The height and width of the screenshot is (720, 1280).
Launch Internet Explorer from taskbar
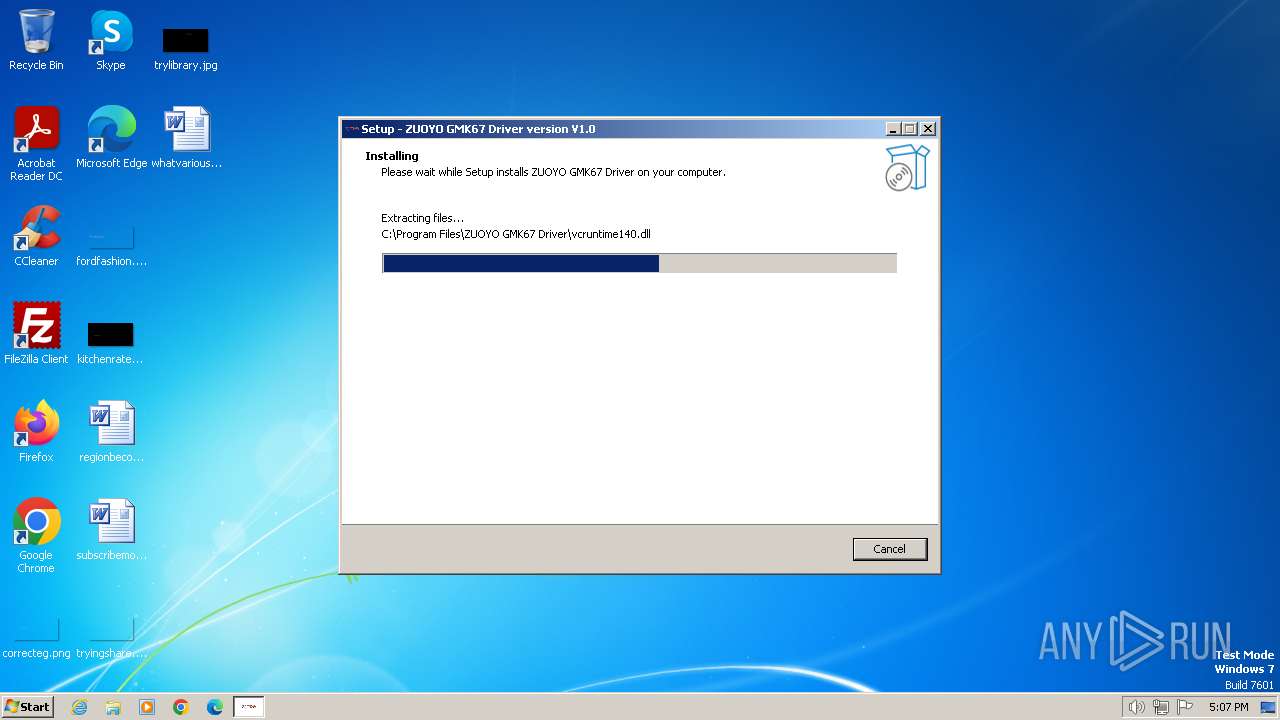pos(80,707)
